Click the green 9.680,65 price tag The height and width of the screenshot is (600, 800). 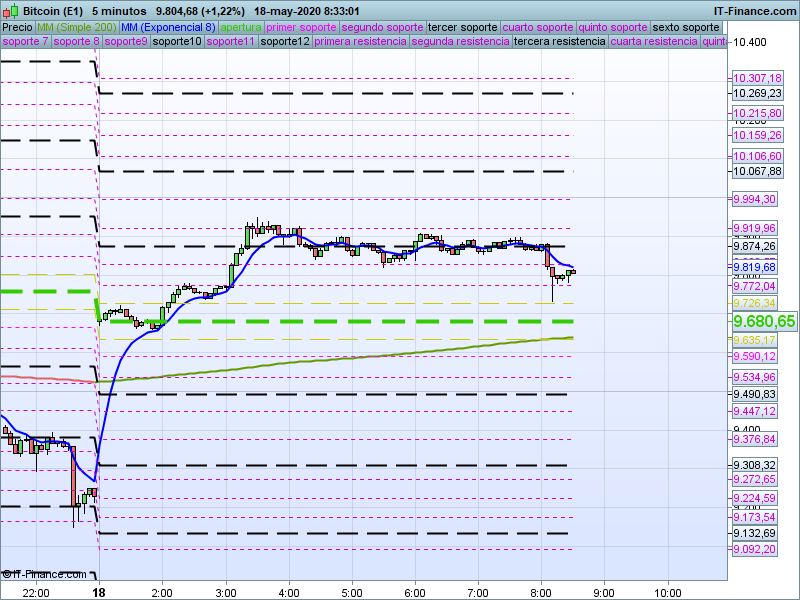click(764, 321)
